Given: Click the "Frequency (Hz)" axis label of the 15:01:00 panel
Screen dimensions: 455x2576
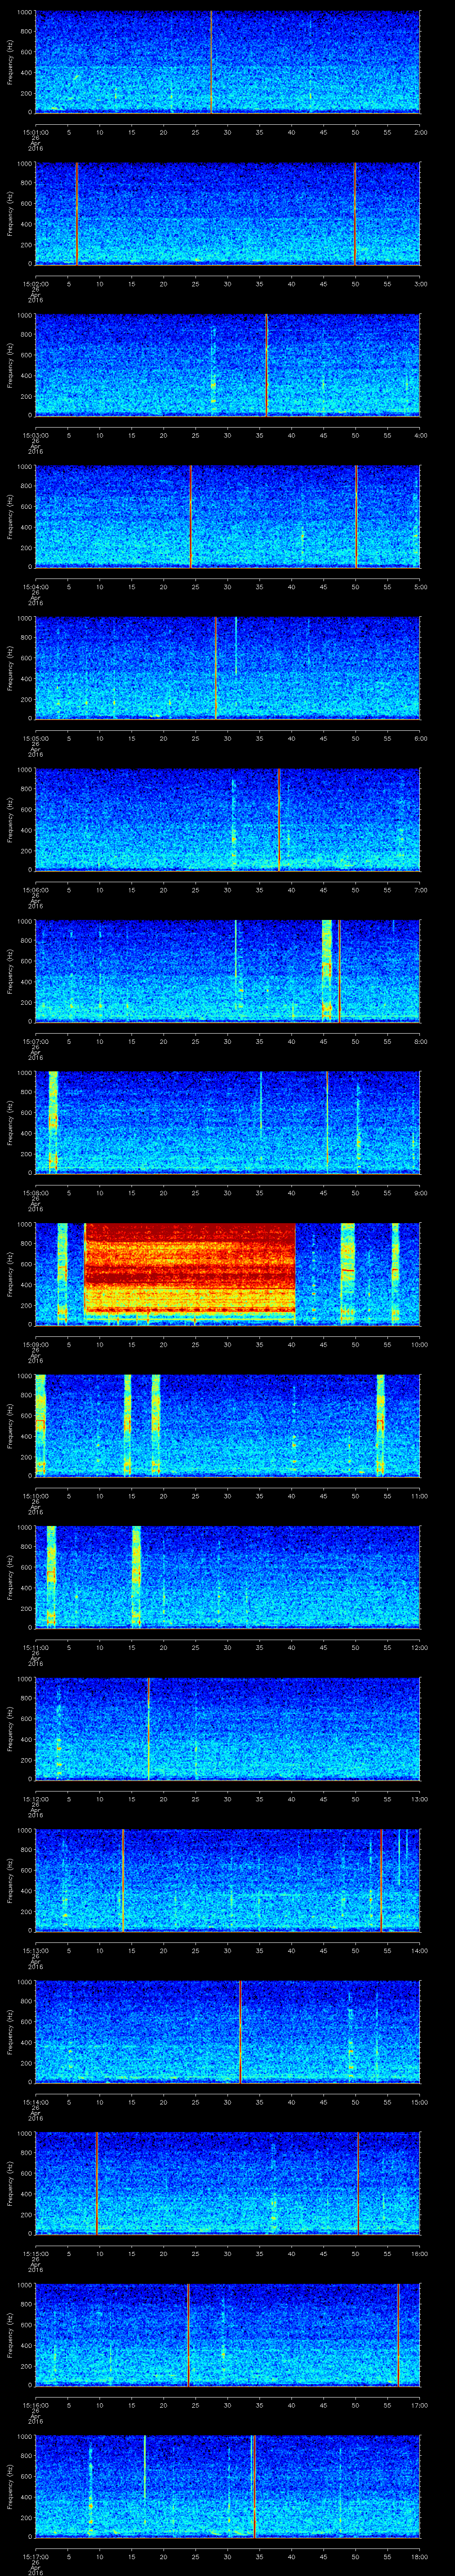Looking at the screenshot, I should coord(10,62).
